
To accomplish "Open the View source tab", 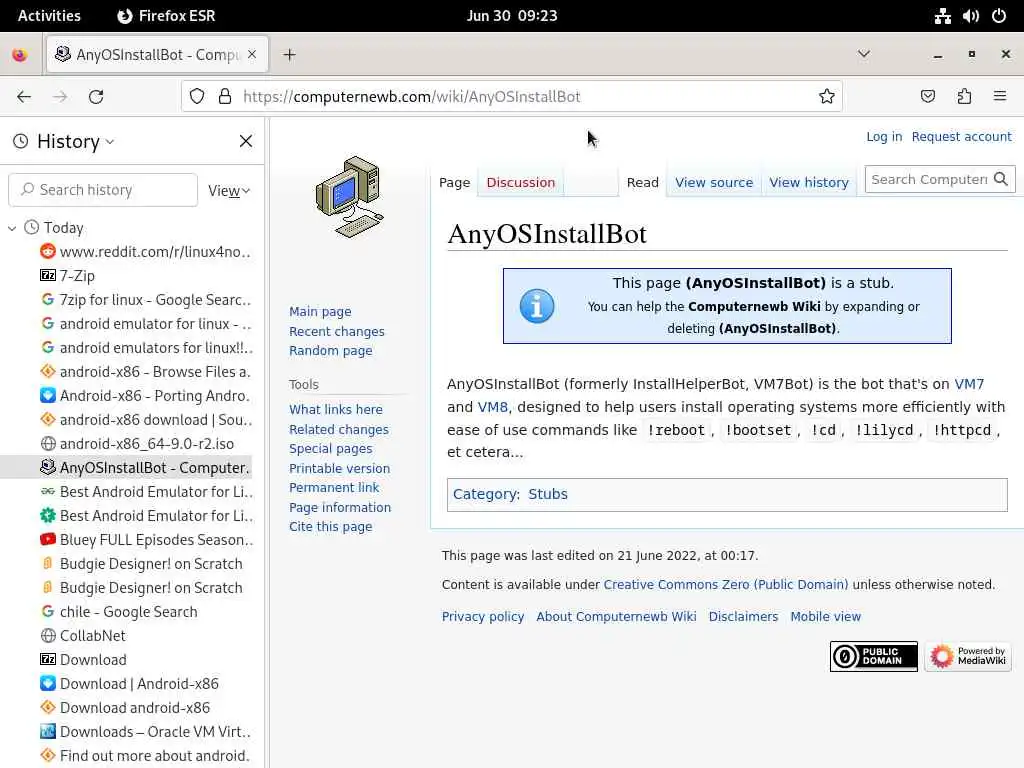I will tap(714, 182).
